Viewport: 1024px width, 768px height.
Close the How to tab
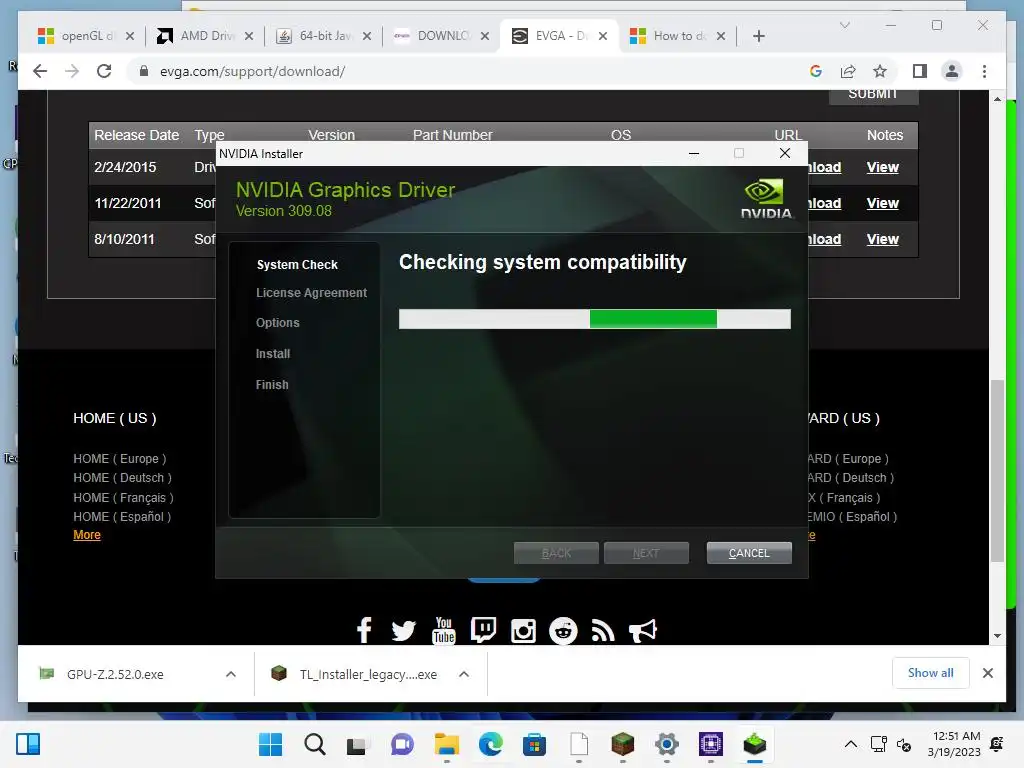pyautogui.click(x=721, y=36)
